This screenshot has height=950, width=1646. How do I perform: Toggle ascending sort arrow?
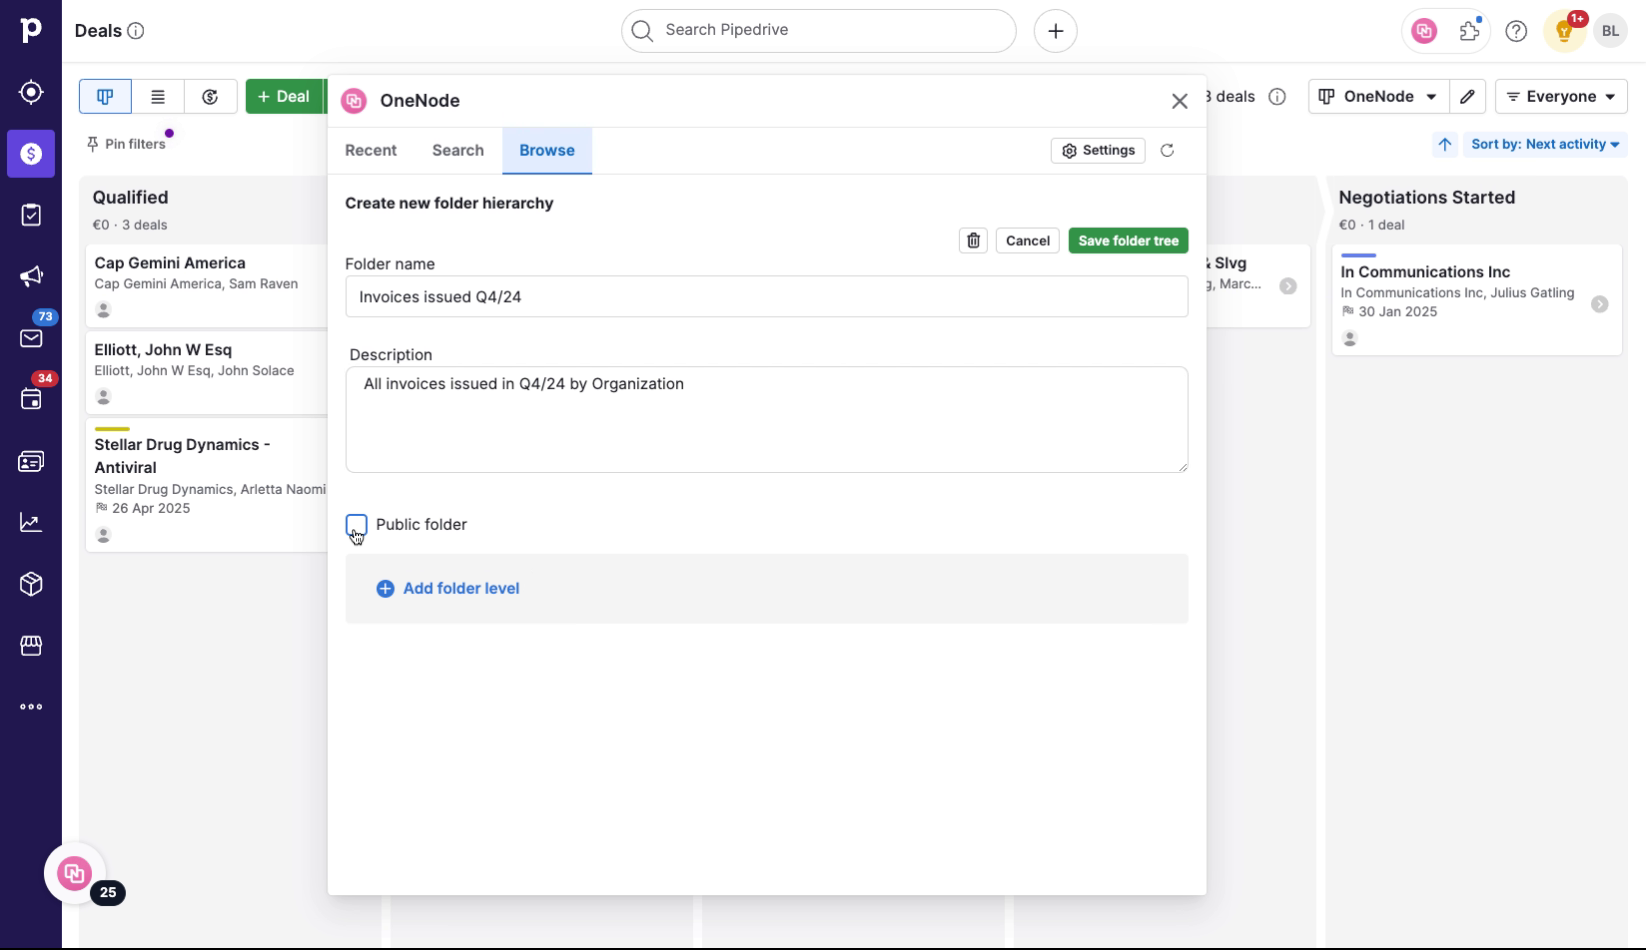pyautogui.click(x=1445, y=144)
